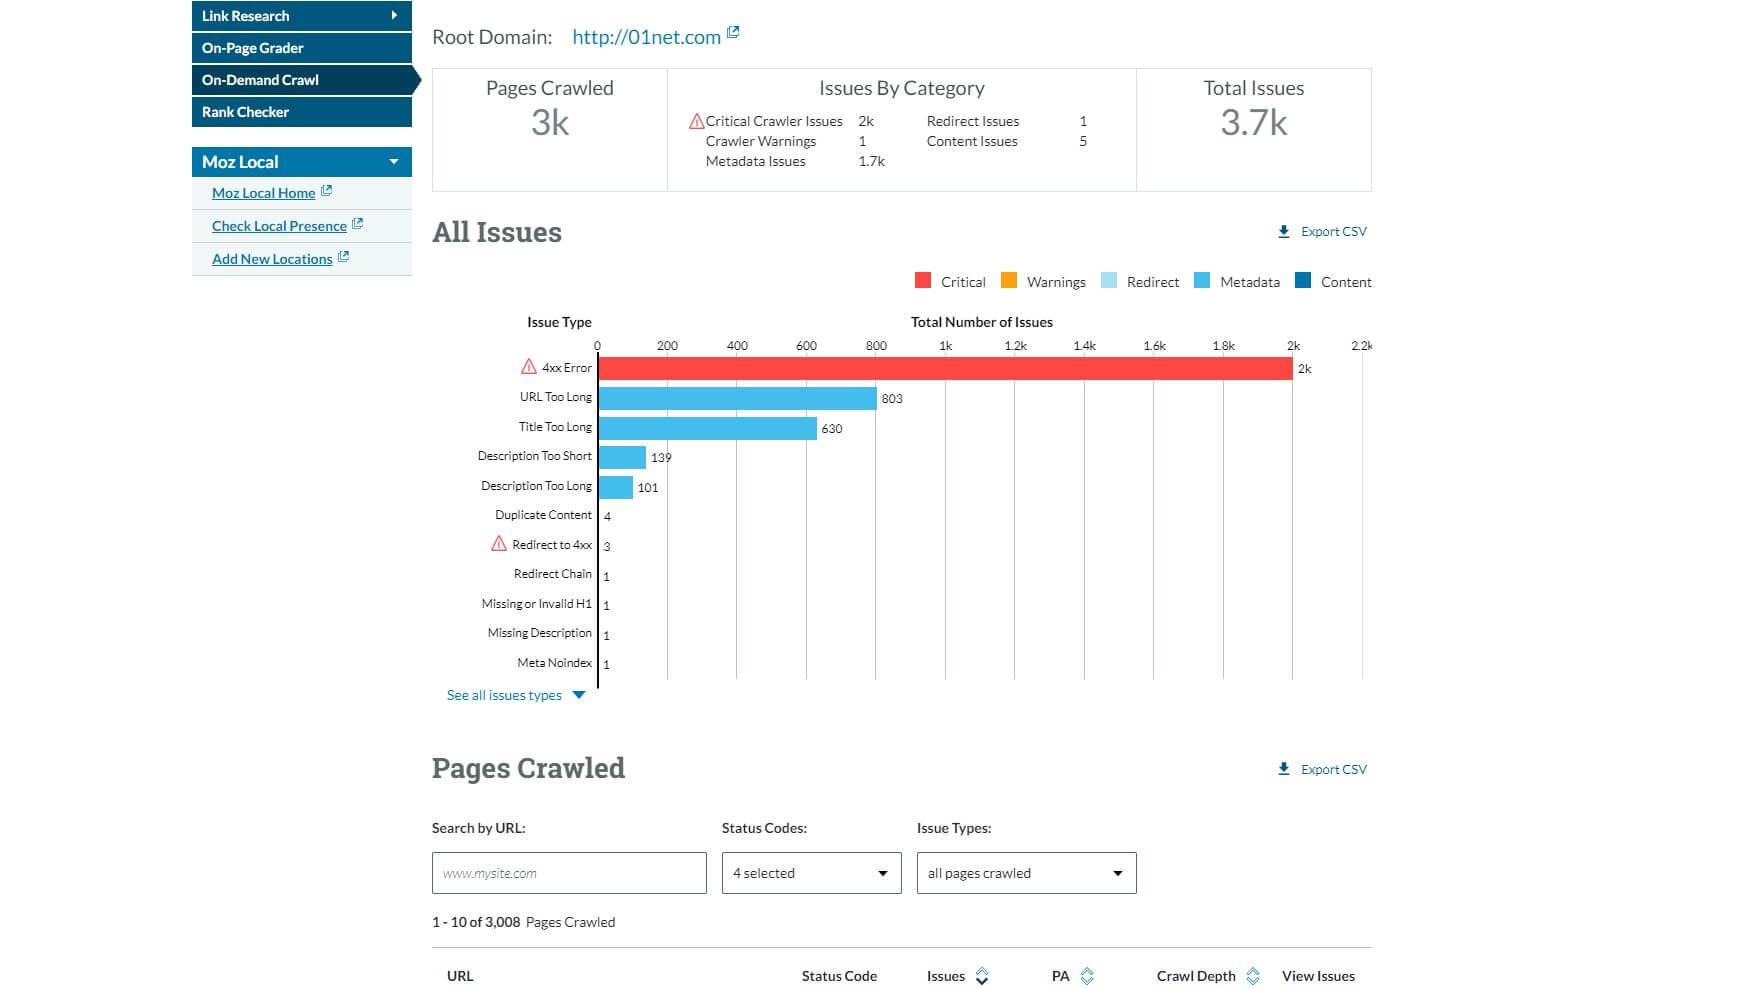The width and height of the screenshot is (1753, 989).
Task: Toggle the red Critical legend swatch
Action: (923, 280)
